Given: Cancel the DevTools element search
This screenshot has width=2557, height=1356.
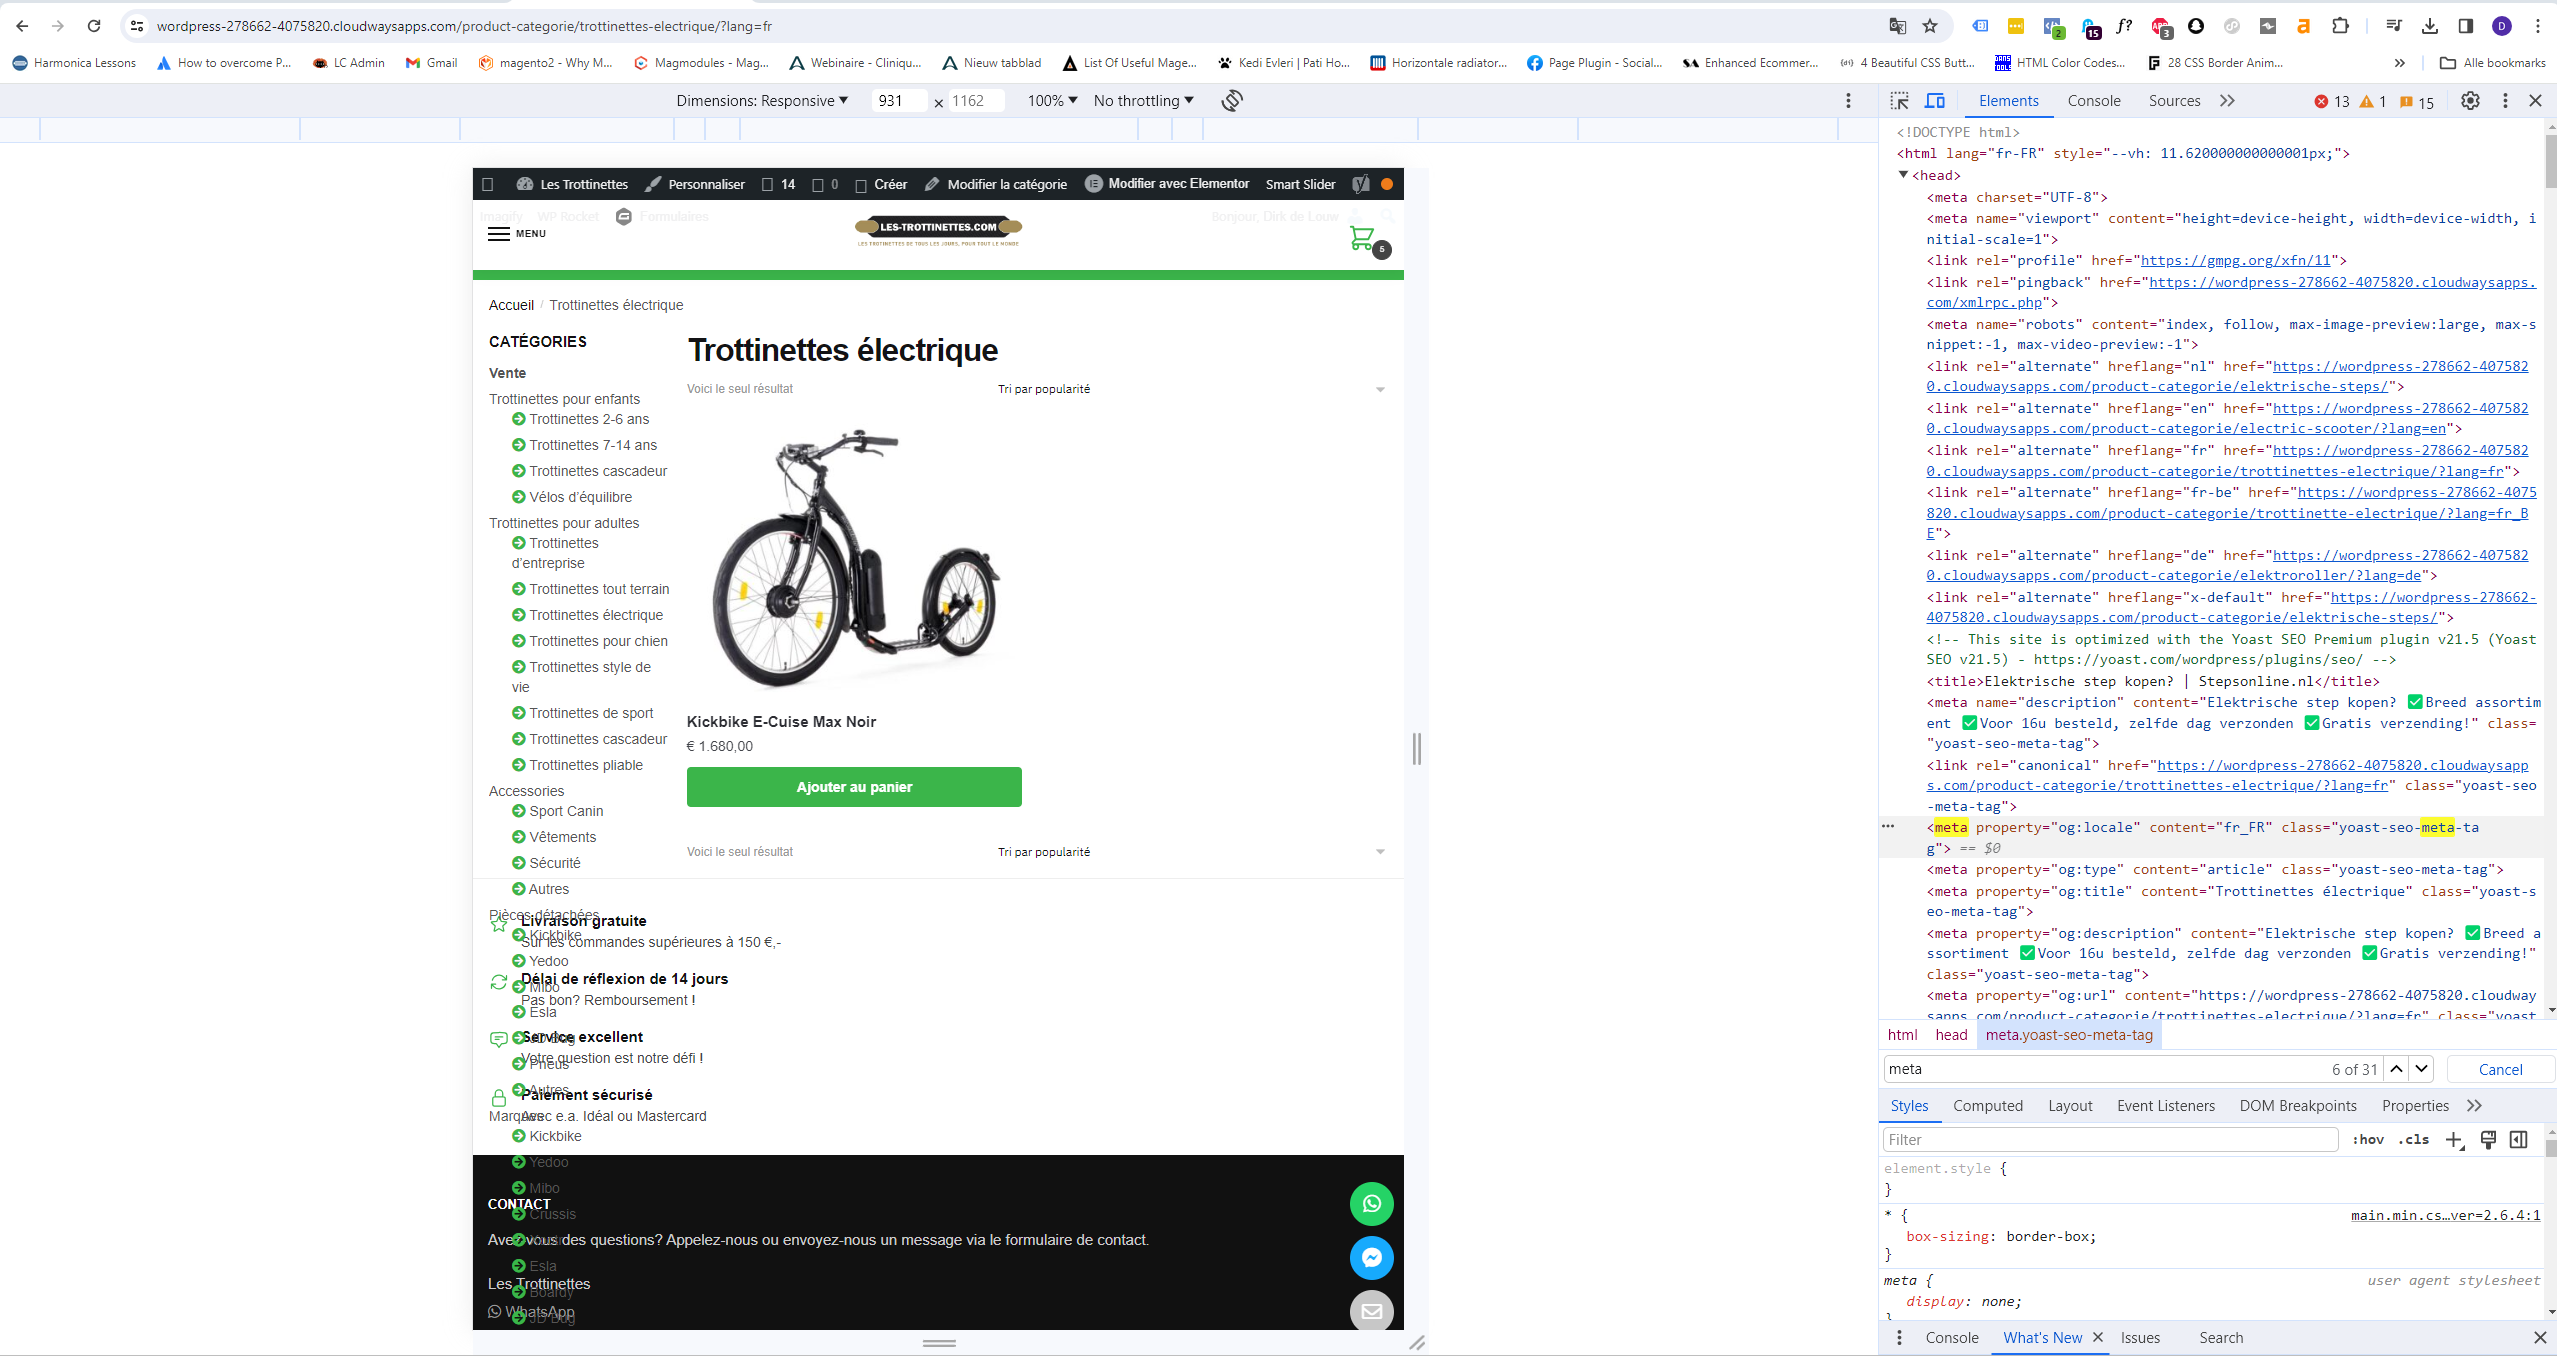Looking at the screenshot, I should (x=2500, y=1069).
